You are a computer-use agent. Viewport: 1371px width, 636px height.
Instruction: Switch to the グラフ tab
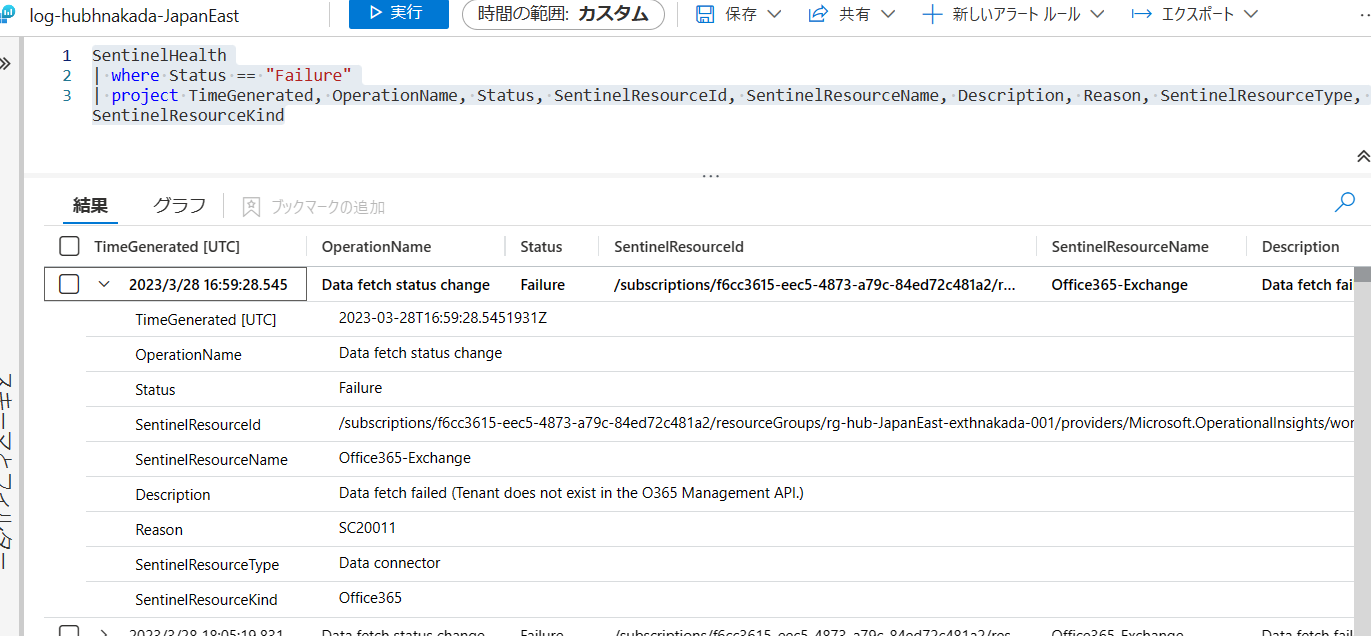(x=178, y=204)
